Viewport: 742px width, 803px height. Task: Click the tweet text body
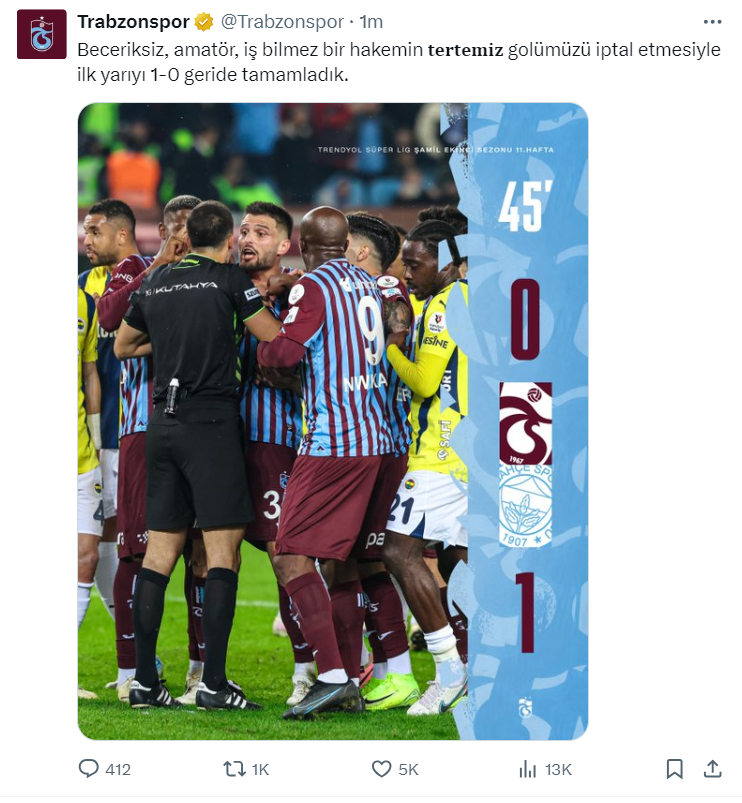[398, 62]
